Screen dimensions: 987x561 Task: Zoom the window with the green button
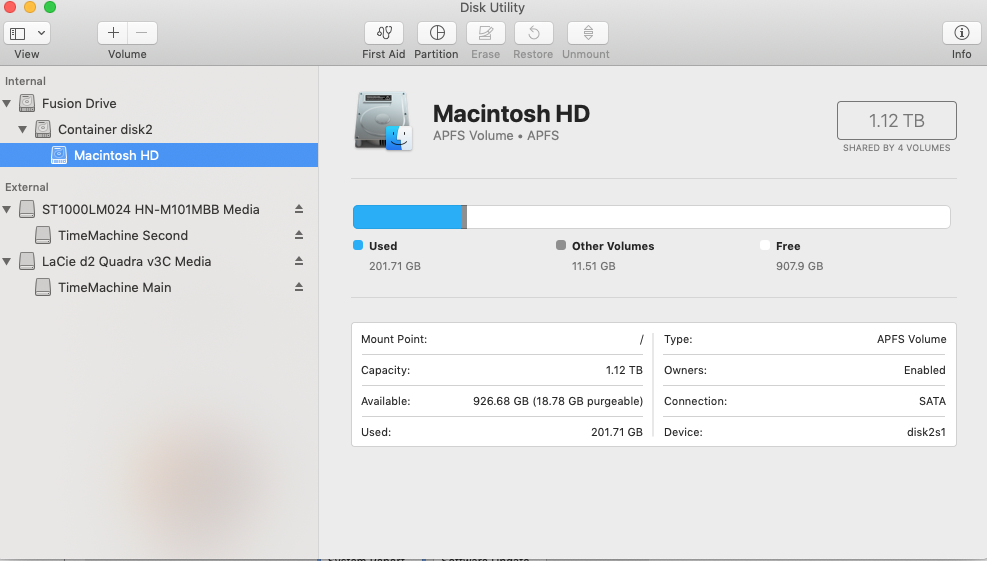pos(50,7)
